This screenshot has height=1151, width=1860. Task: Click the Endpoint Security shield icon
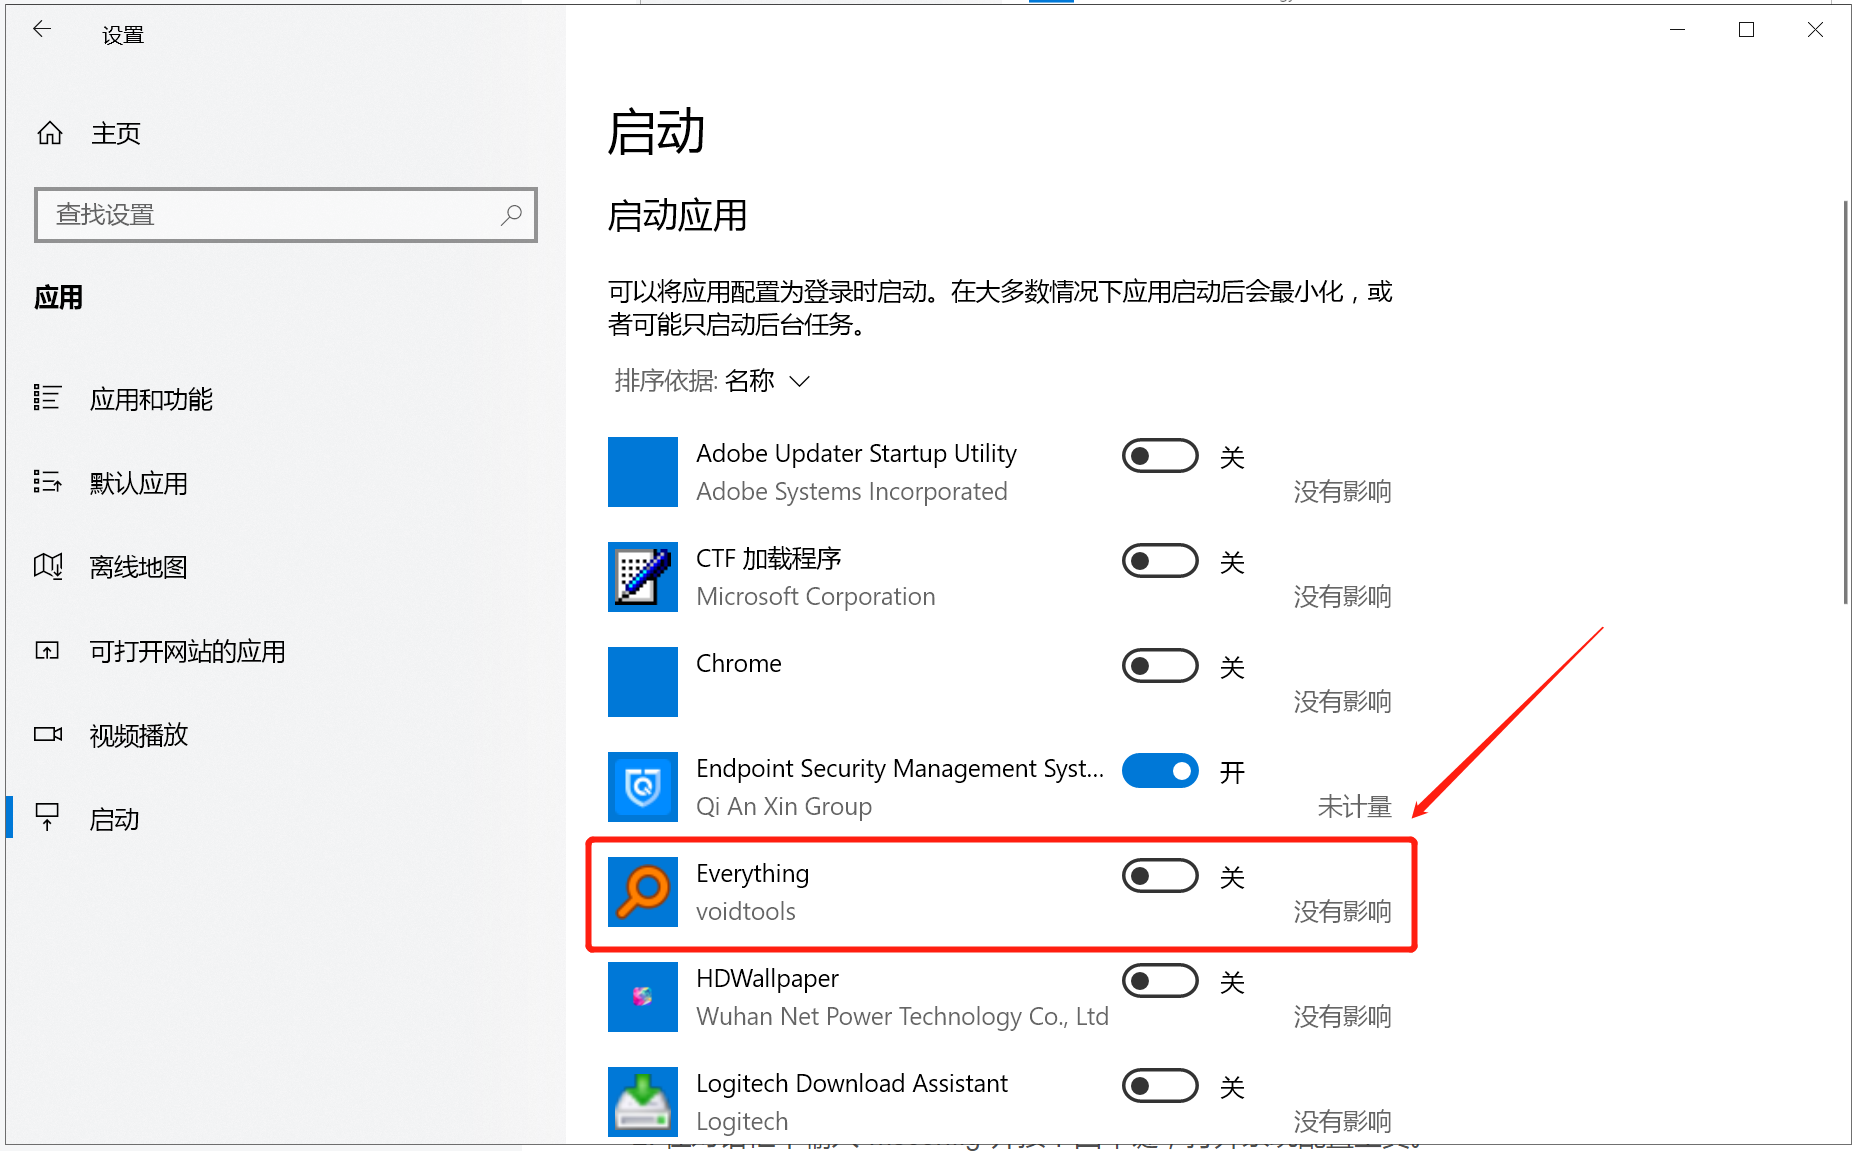[643, 787]
